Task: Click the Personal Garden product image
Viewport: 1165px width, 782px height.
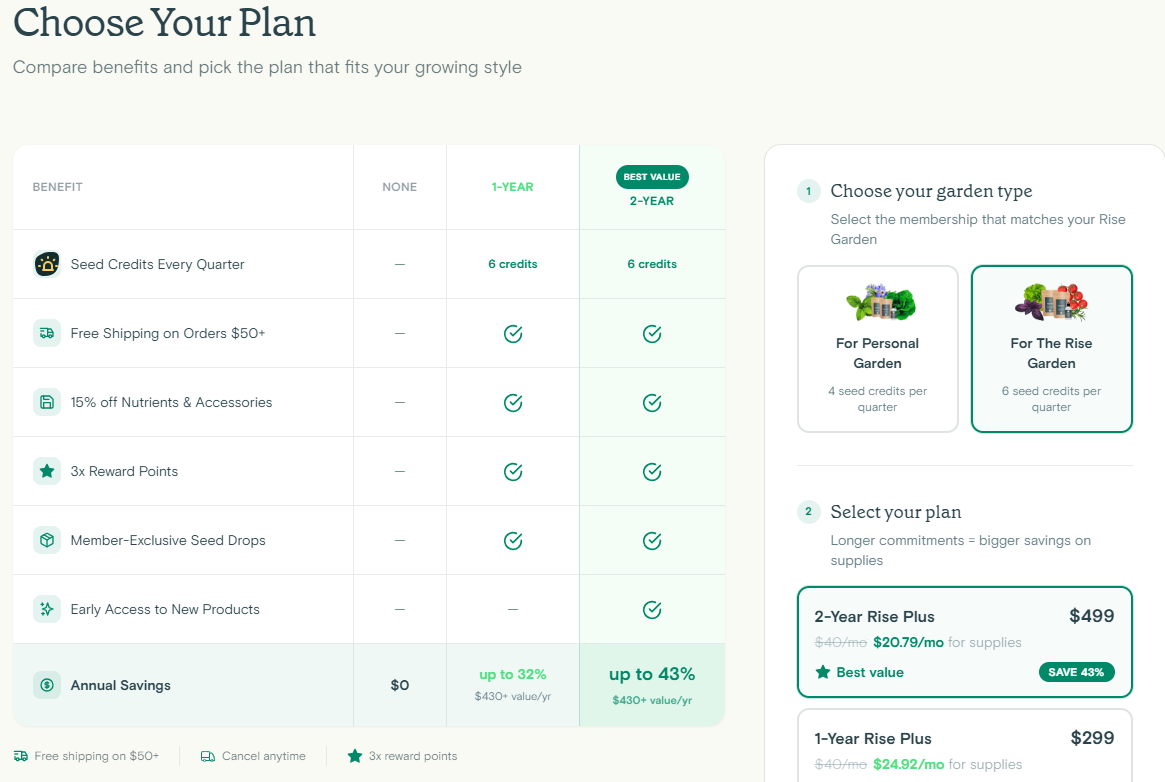Action: click(x=880, y=303)
